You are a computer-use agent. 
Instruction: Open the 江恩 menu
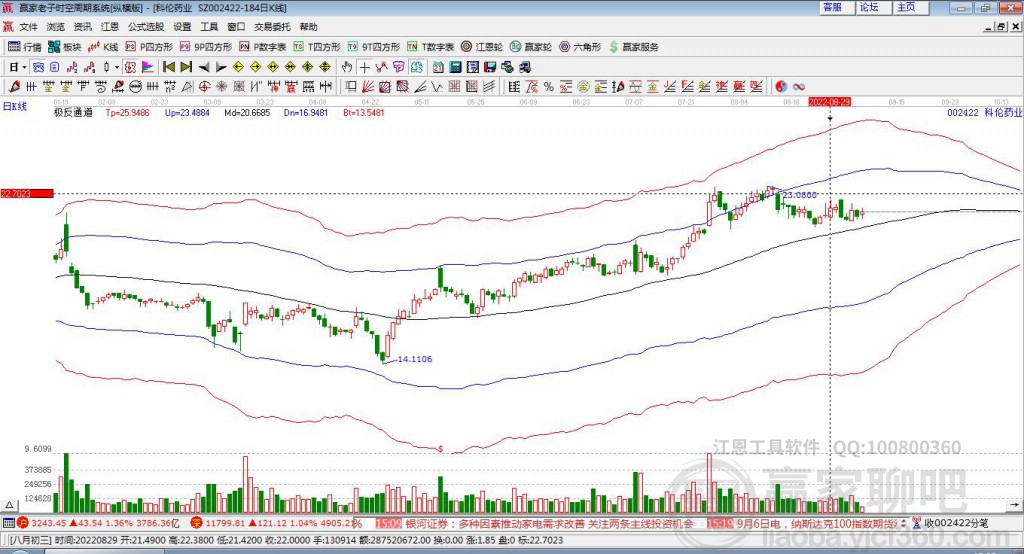click(110, 27)
